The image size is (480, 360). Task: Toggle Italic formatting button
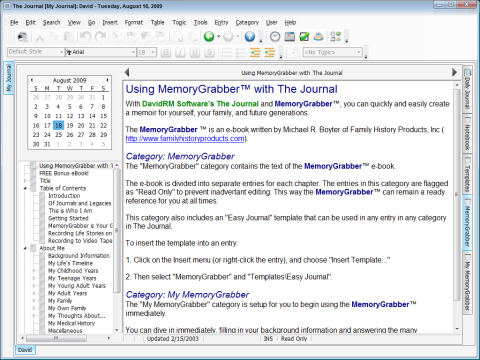coord(180,52)
